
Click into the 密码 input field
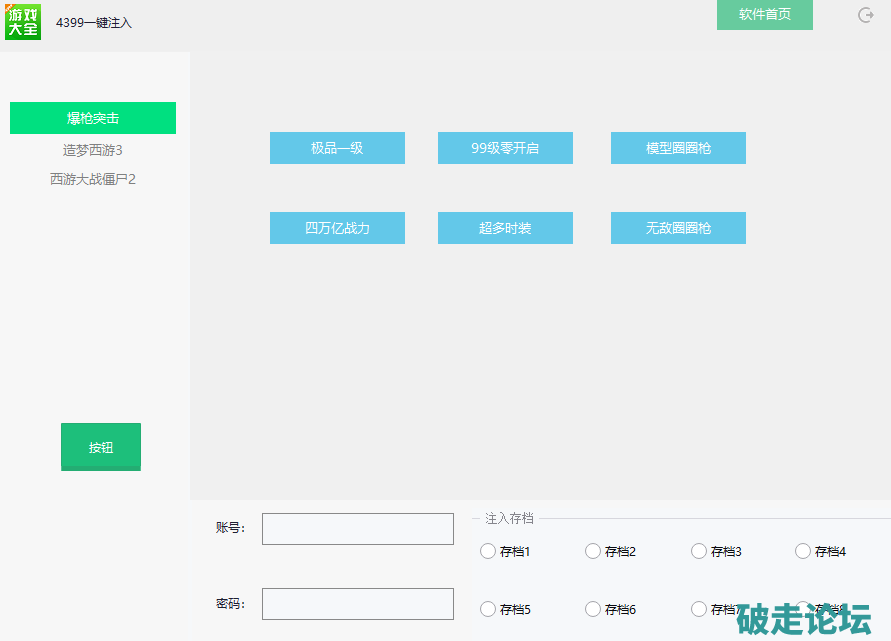358,604
